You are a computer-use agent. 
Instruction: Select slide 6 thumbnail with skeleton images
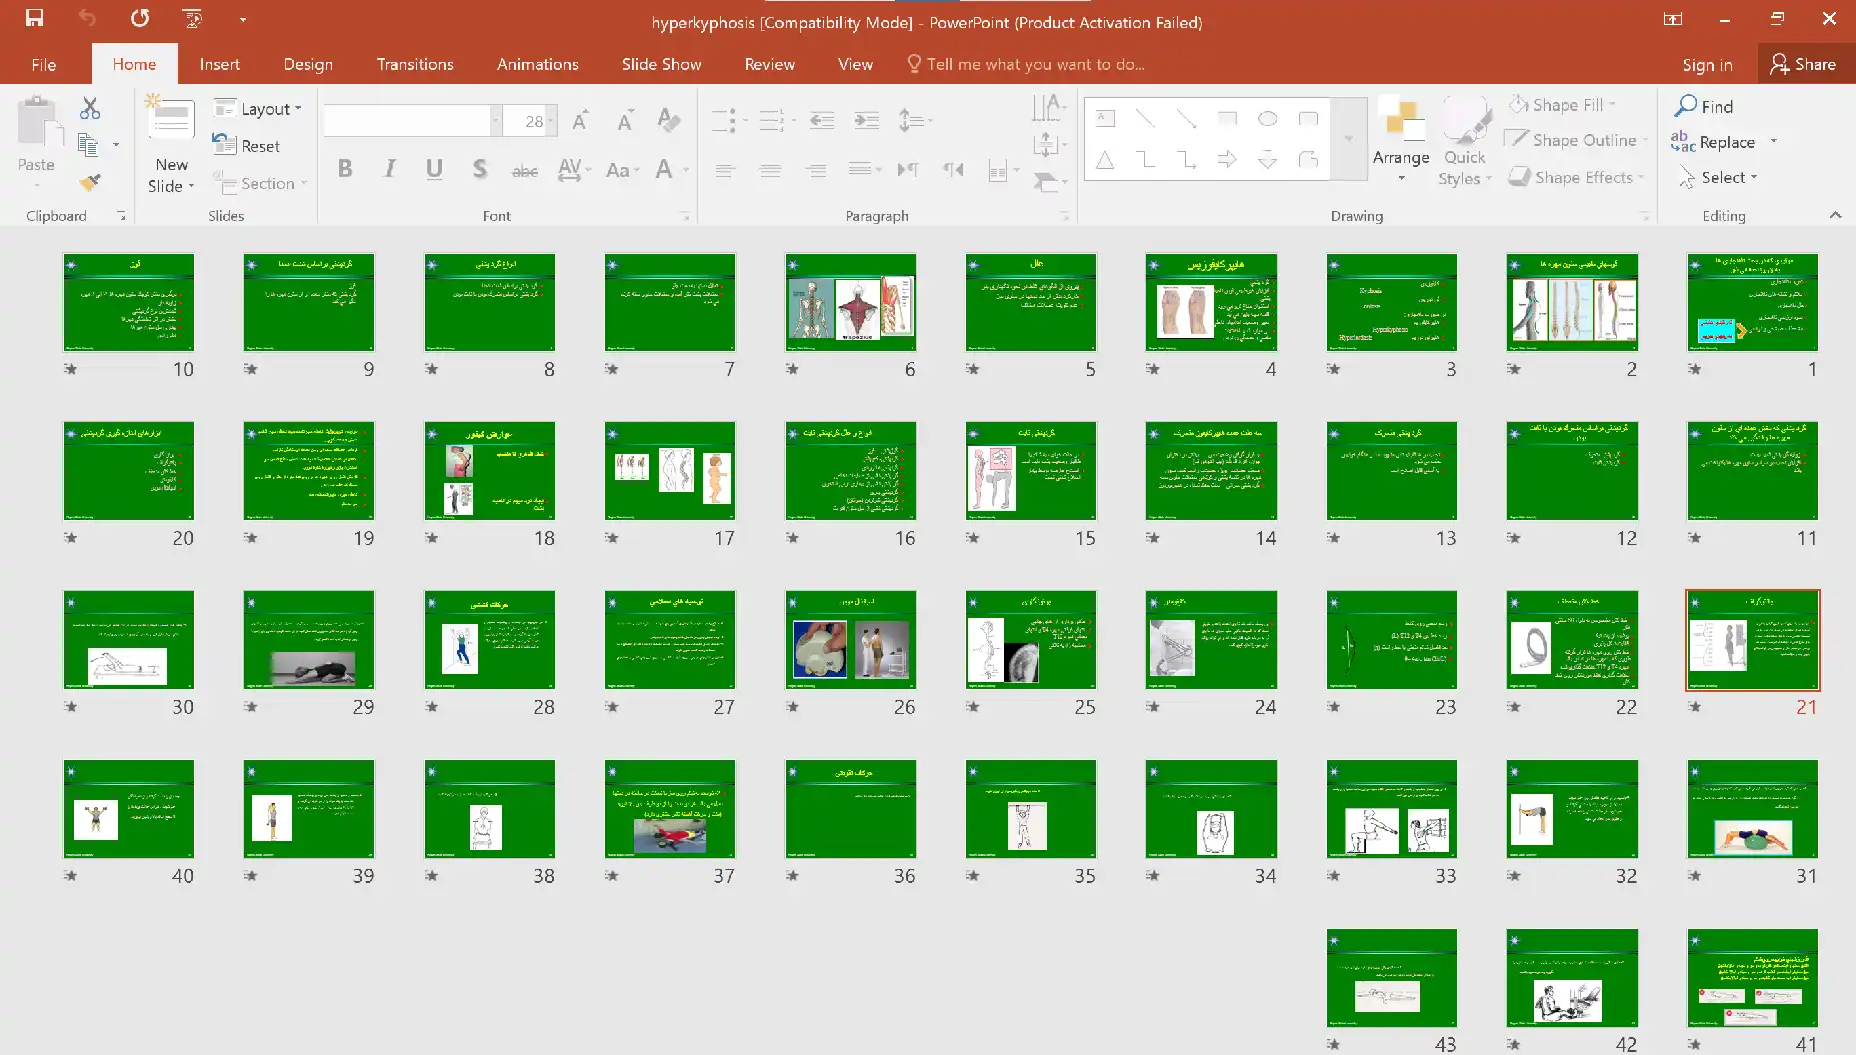click(x=850, y=301)
